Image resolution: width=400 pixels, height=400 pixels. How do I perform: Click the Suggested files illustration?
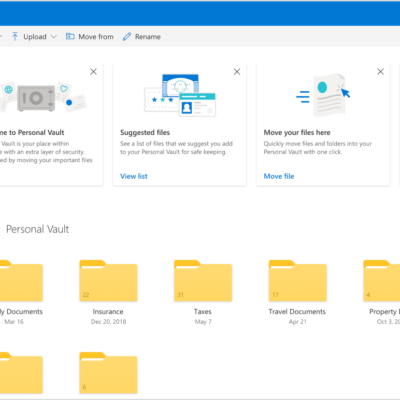[180, 95]
